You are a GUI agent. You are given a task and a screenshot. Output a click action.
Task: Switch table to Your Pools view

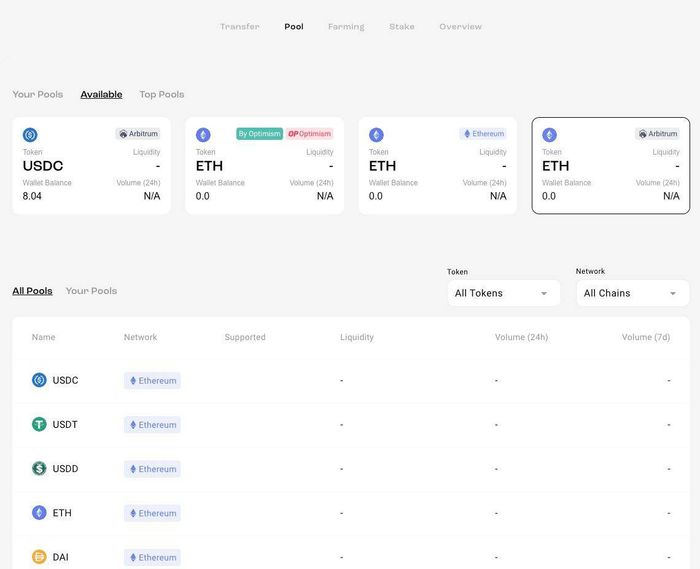91,291
